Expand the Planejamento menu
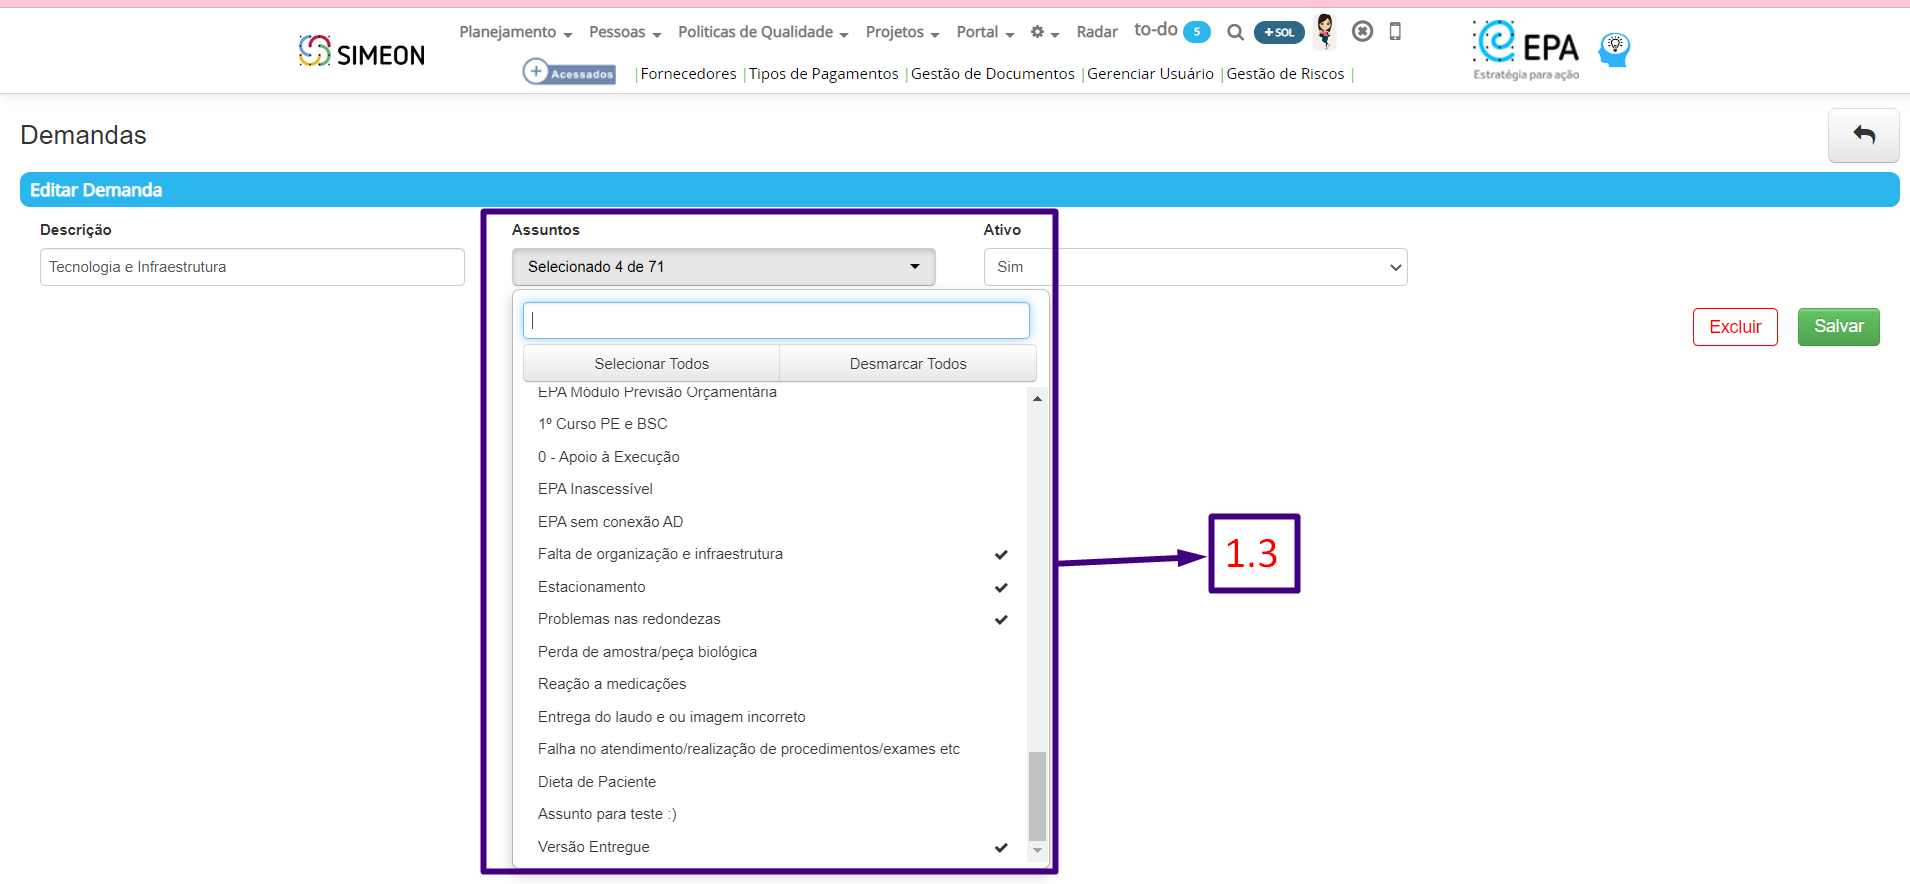 (515, 32)
